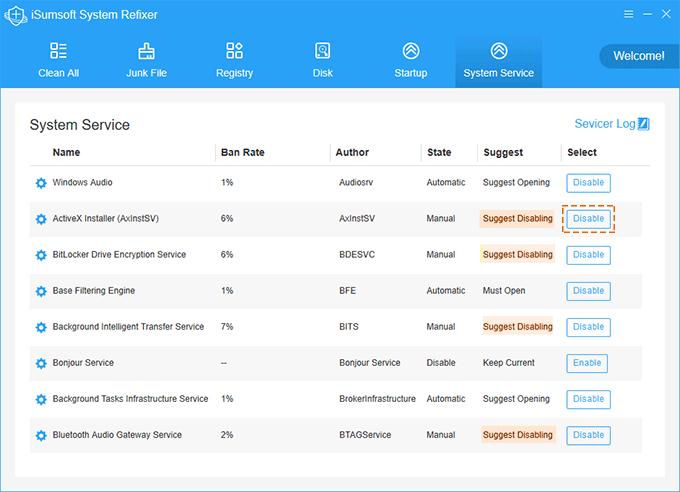Click the Welcome! button

coord(638,56)
